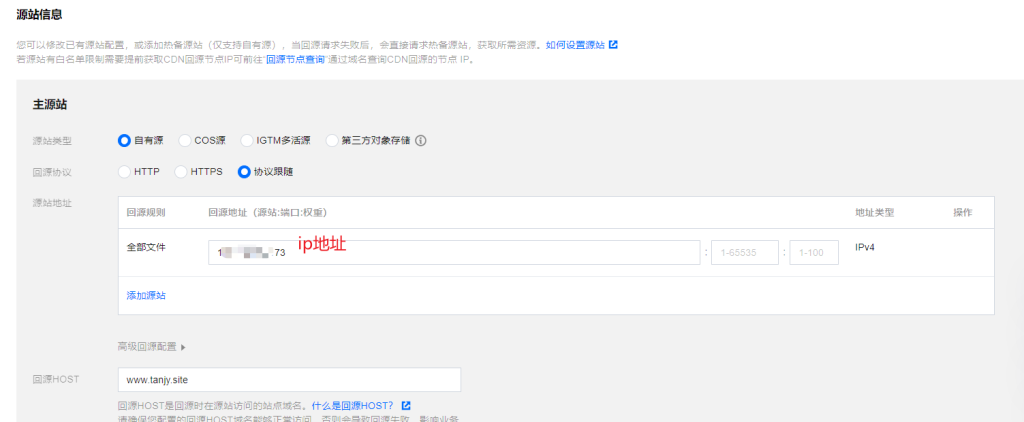This screenshot has width=1024, height=422.
Task: Open the 什么是回源HOST? help link
Action: (352, 406)
